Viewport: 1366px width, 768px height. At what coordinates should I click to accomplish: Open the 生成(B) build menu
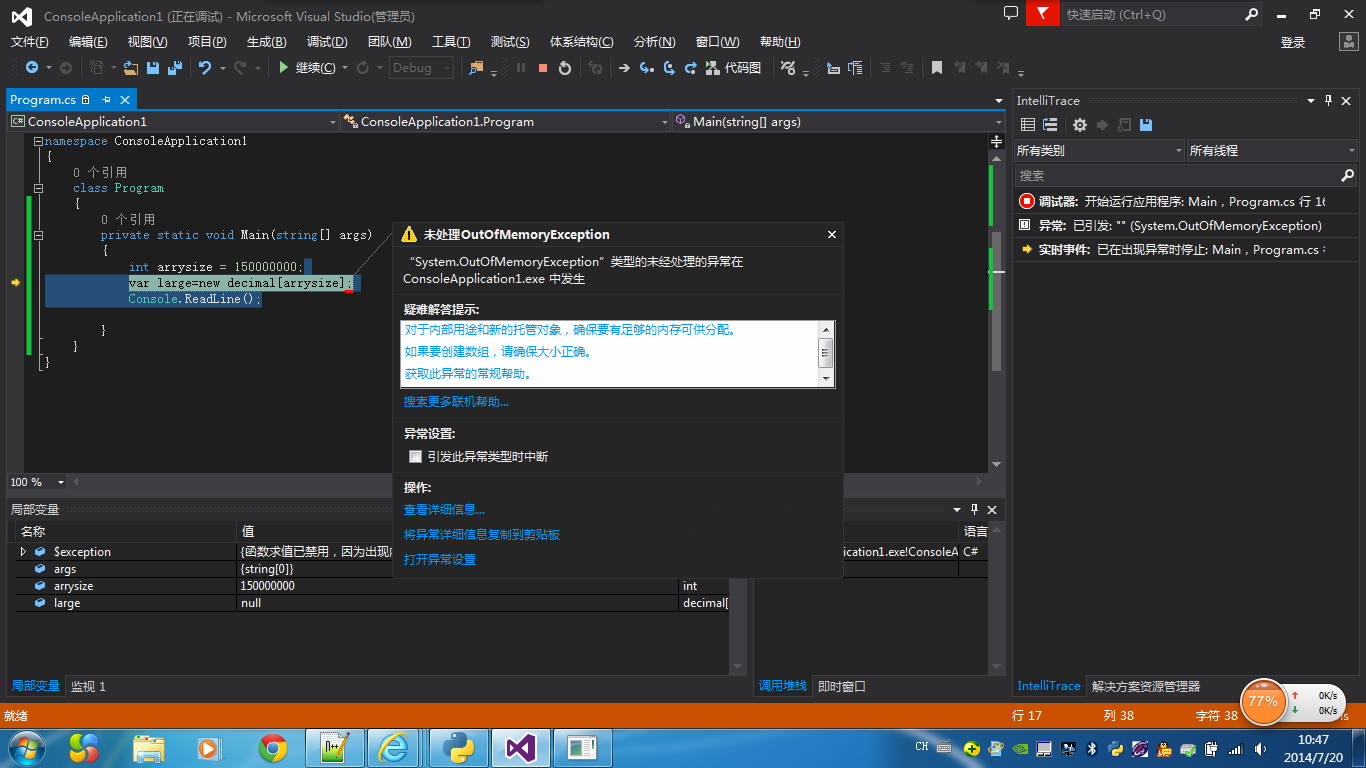[266, 42]
